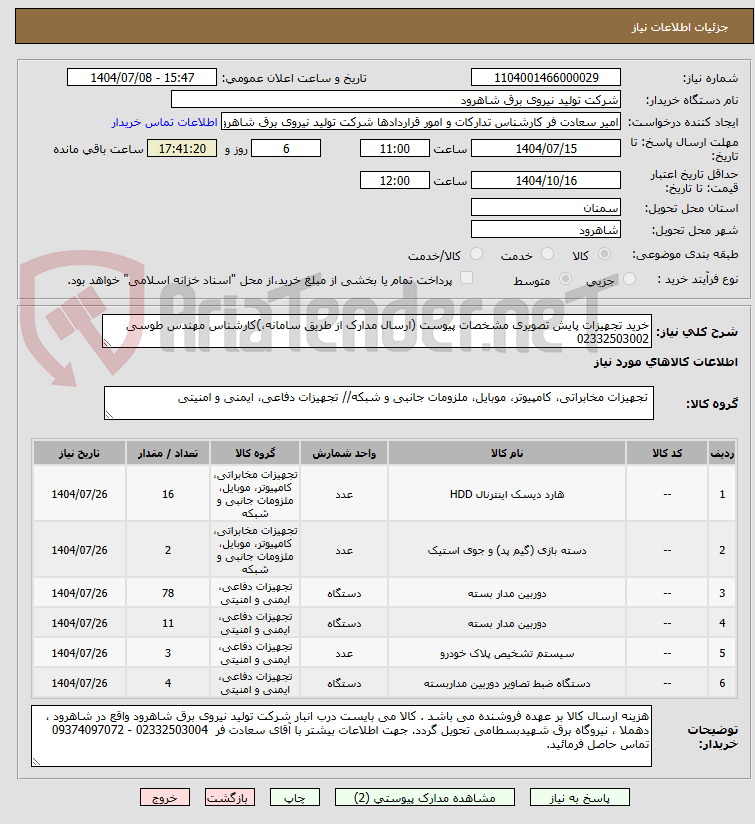Click the request creator field
This screenshot has height=824, width=755.
421,122
